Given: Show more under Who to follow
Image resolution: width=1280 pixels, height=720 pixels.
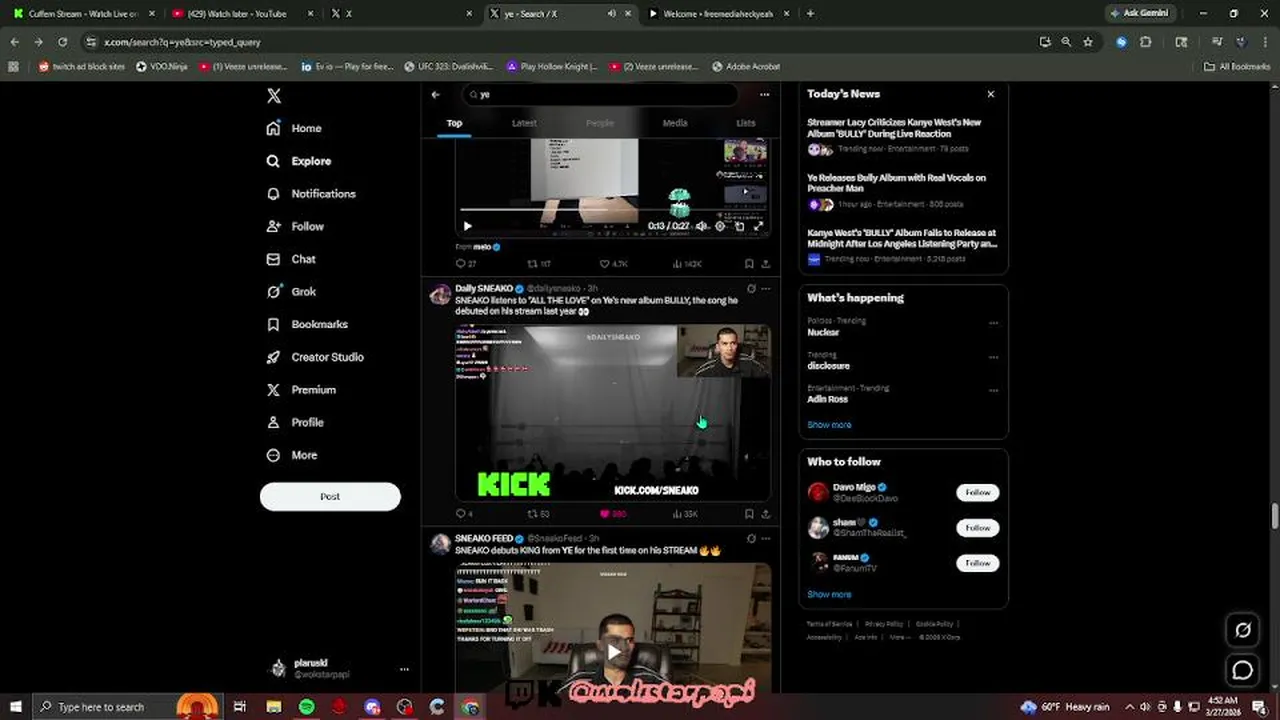Looking at the screenshot, I should (829, 594).
